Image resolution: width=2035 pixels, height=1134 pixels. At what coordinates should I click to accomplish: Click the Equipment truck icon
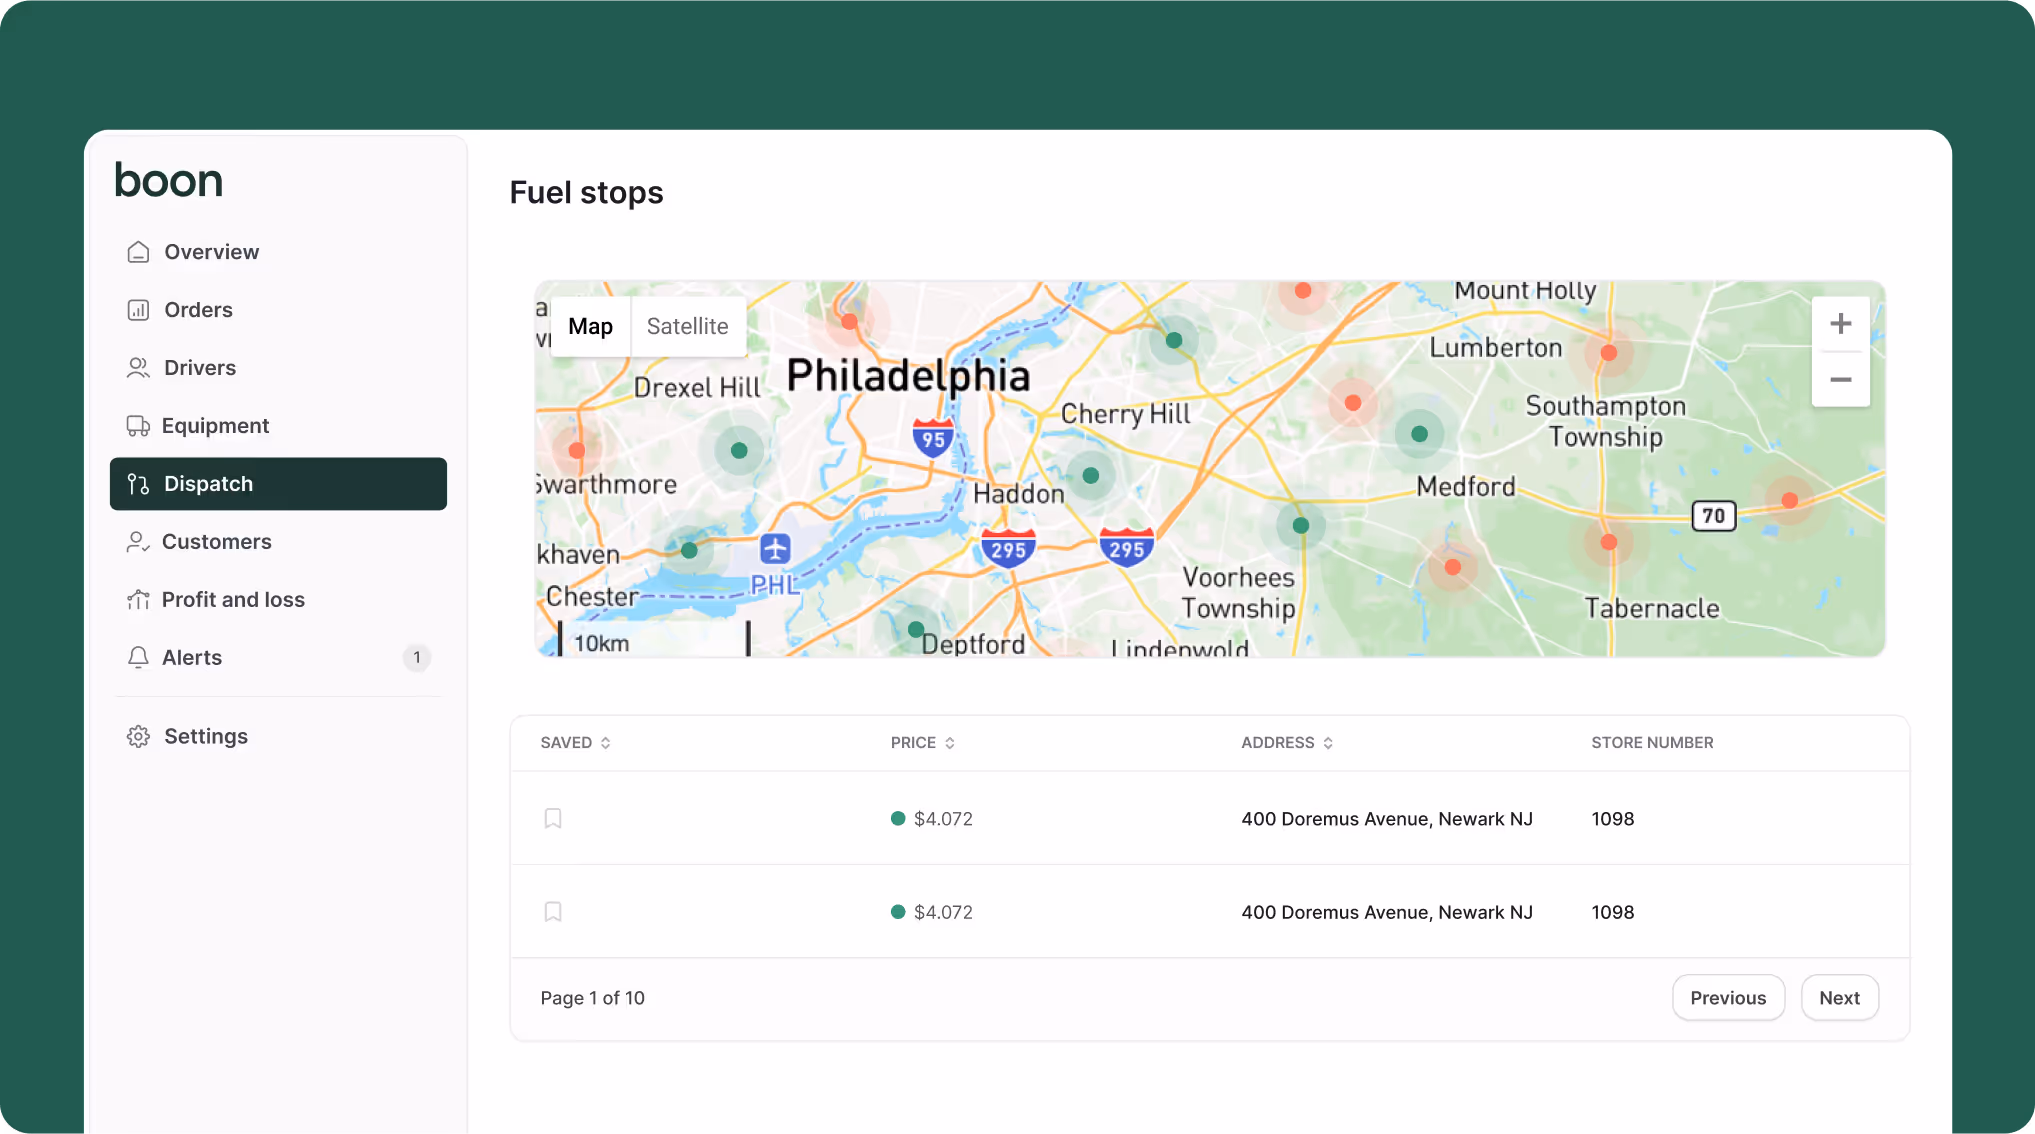[138, 426]
